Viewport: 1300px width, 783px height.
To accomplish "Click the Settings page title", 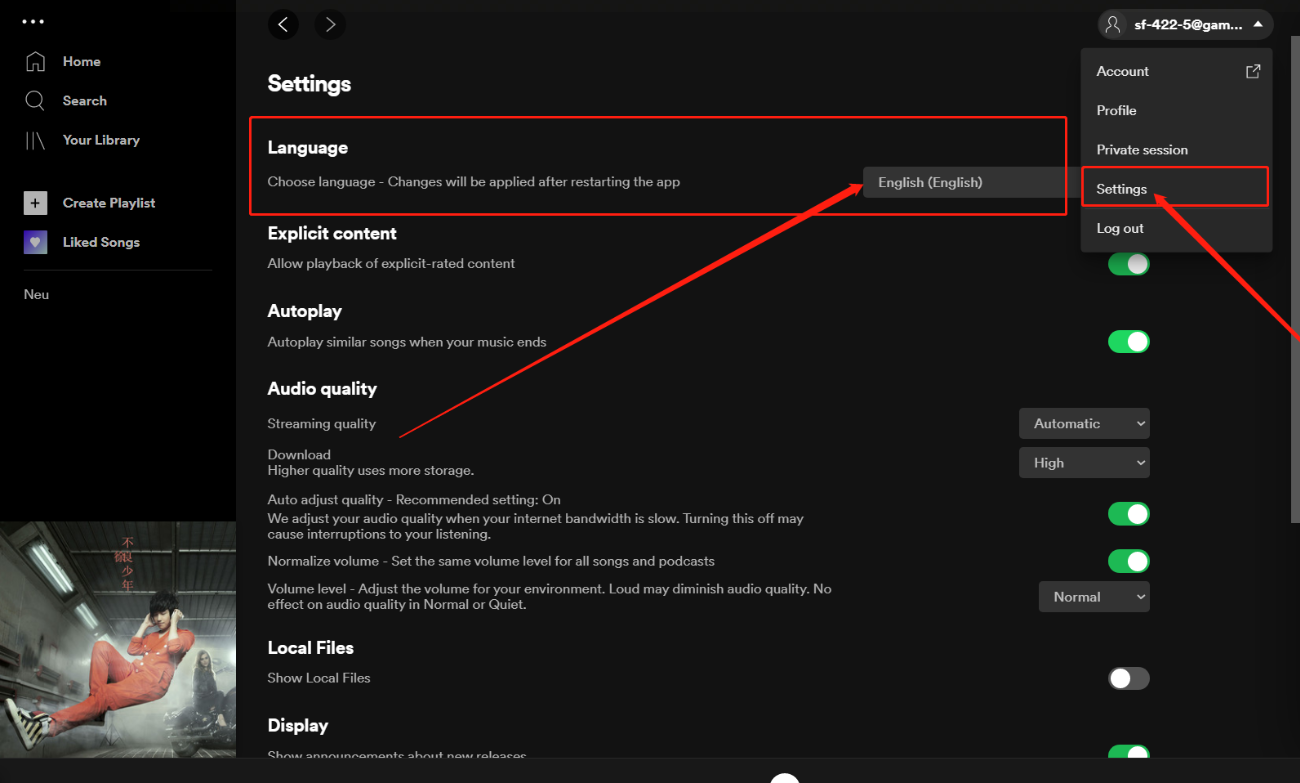I will (x=309, y=84).
